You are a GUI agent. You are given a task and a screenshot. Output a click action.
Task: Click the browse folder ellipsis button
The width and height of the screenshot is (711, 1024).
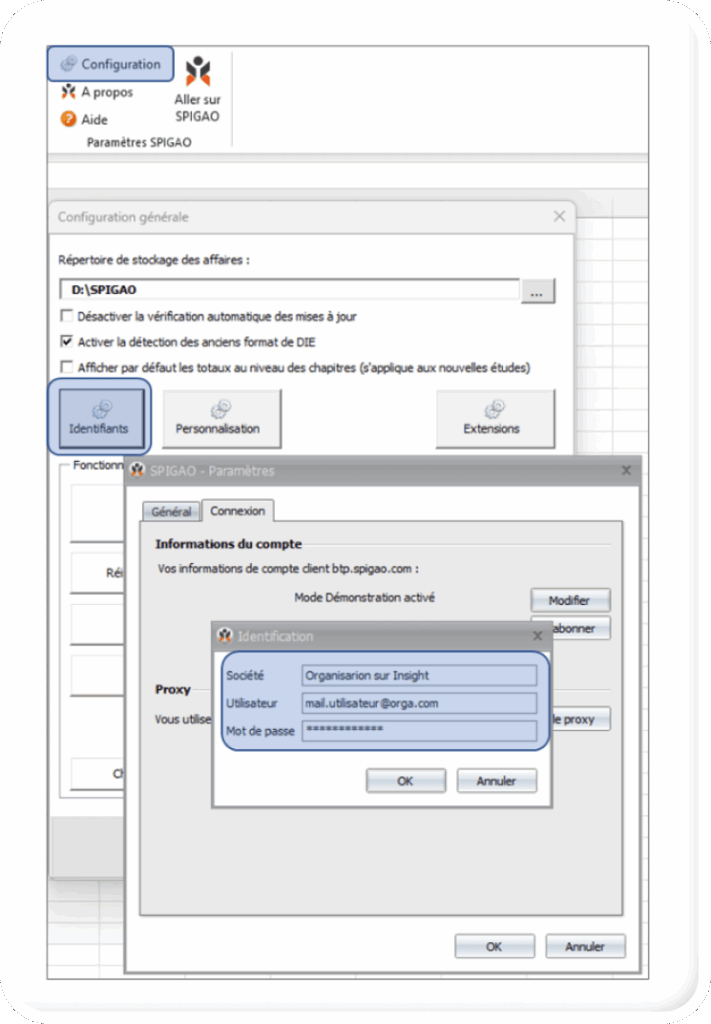(x=537, y=292)
